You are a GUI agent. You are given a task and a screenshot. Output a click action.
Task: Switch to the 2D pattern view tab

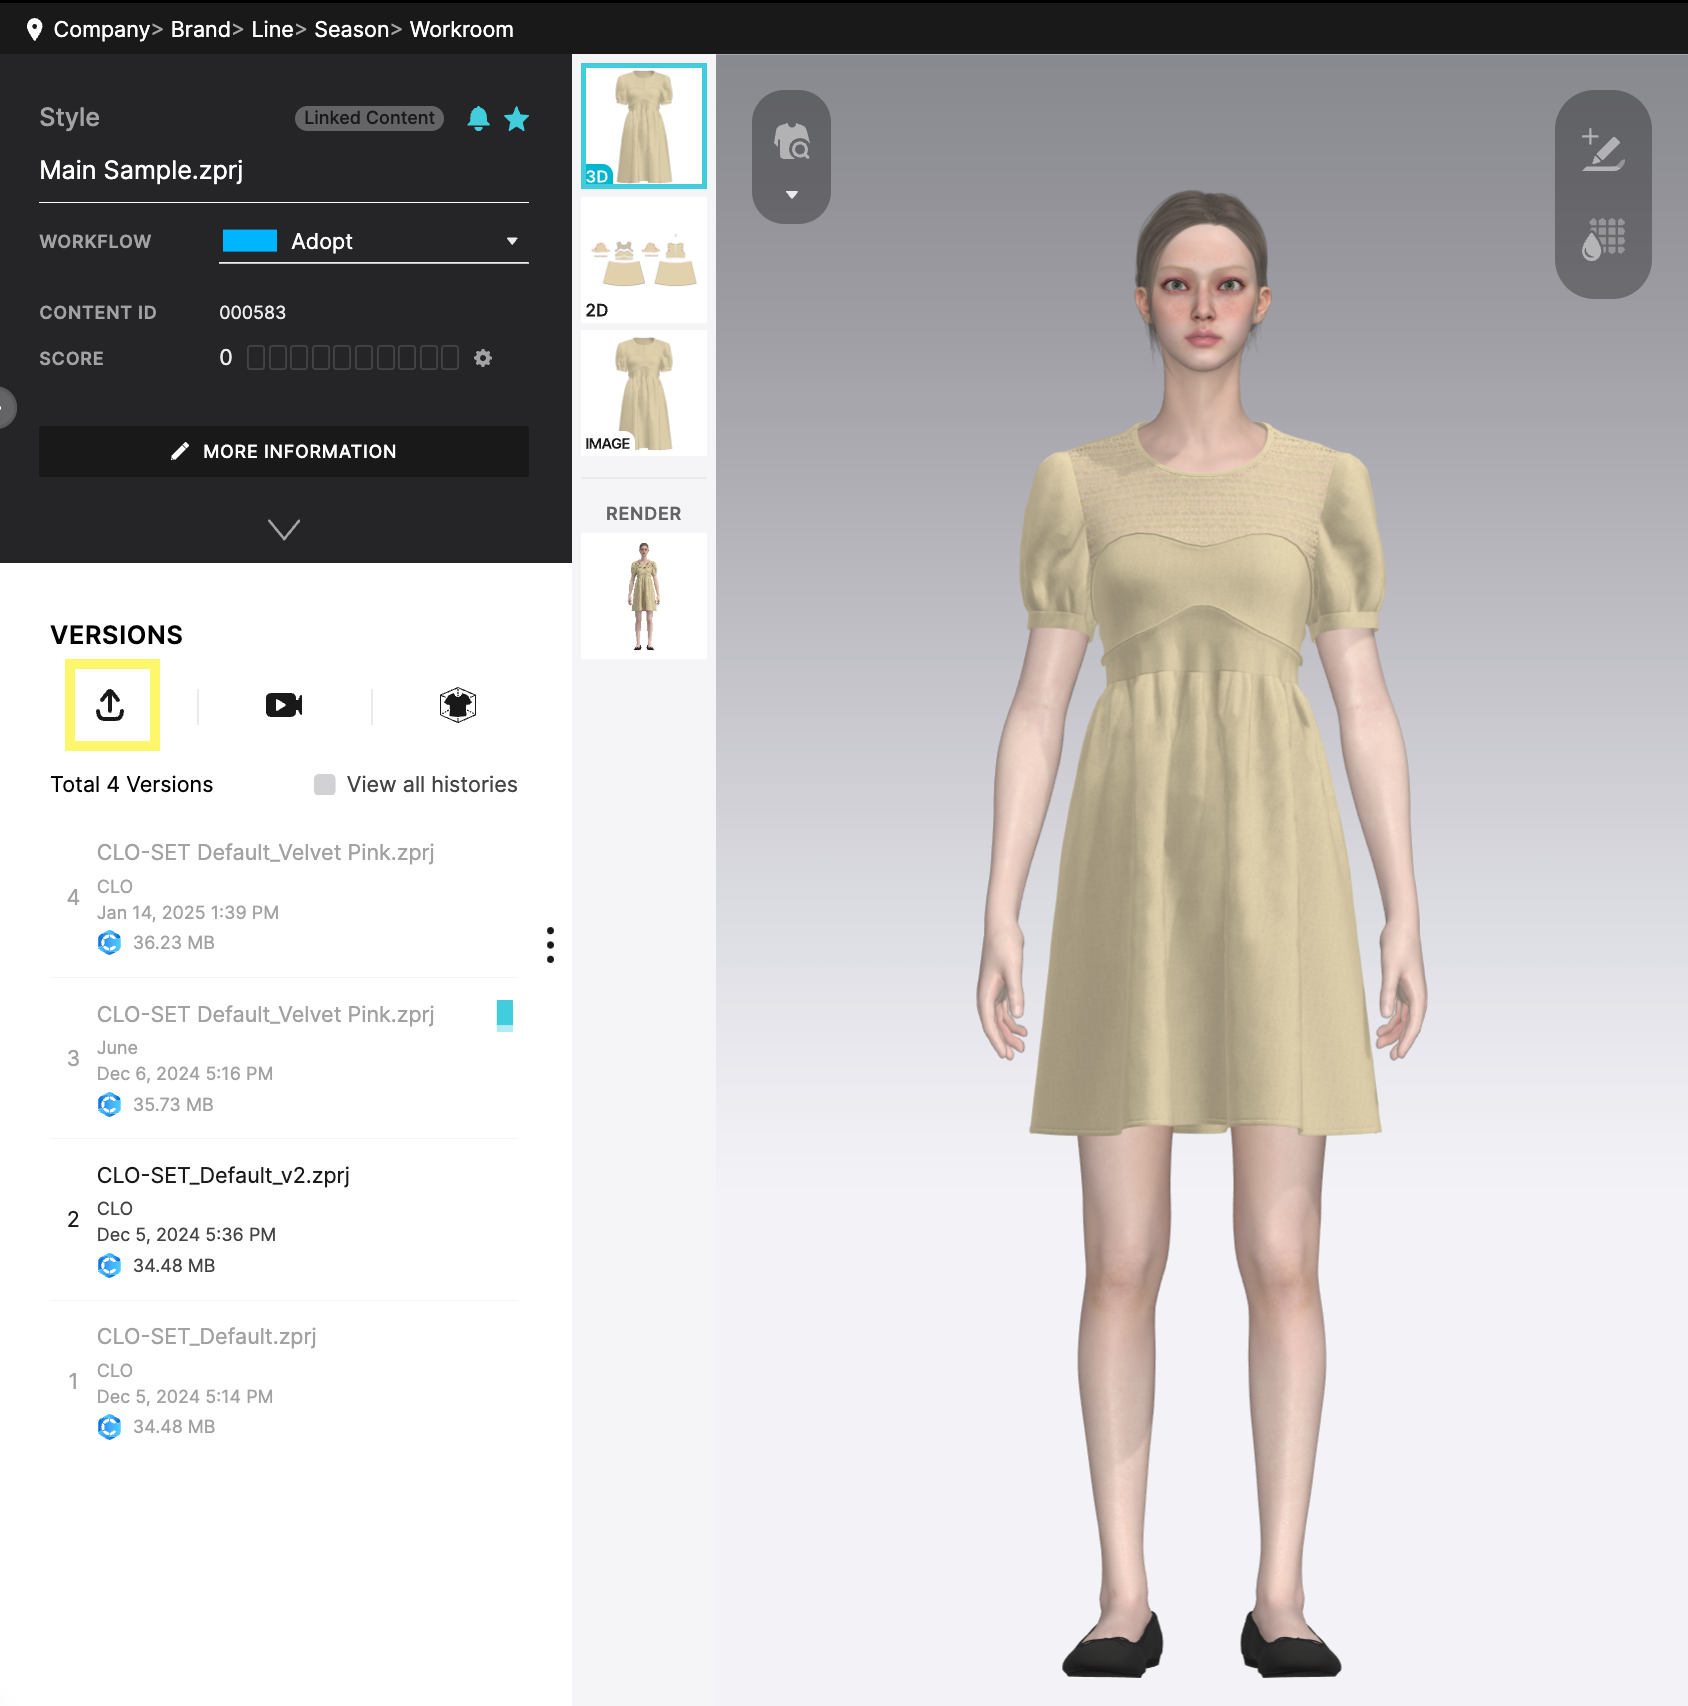click(643, 259)
